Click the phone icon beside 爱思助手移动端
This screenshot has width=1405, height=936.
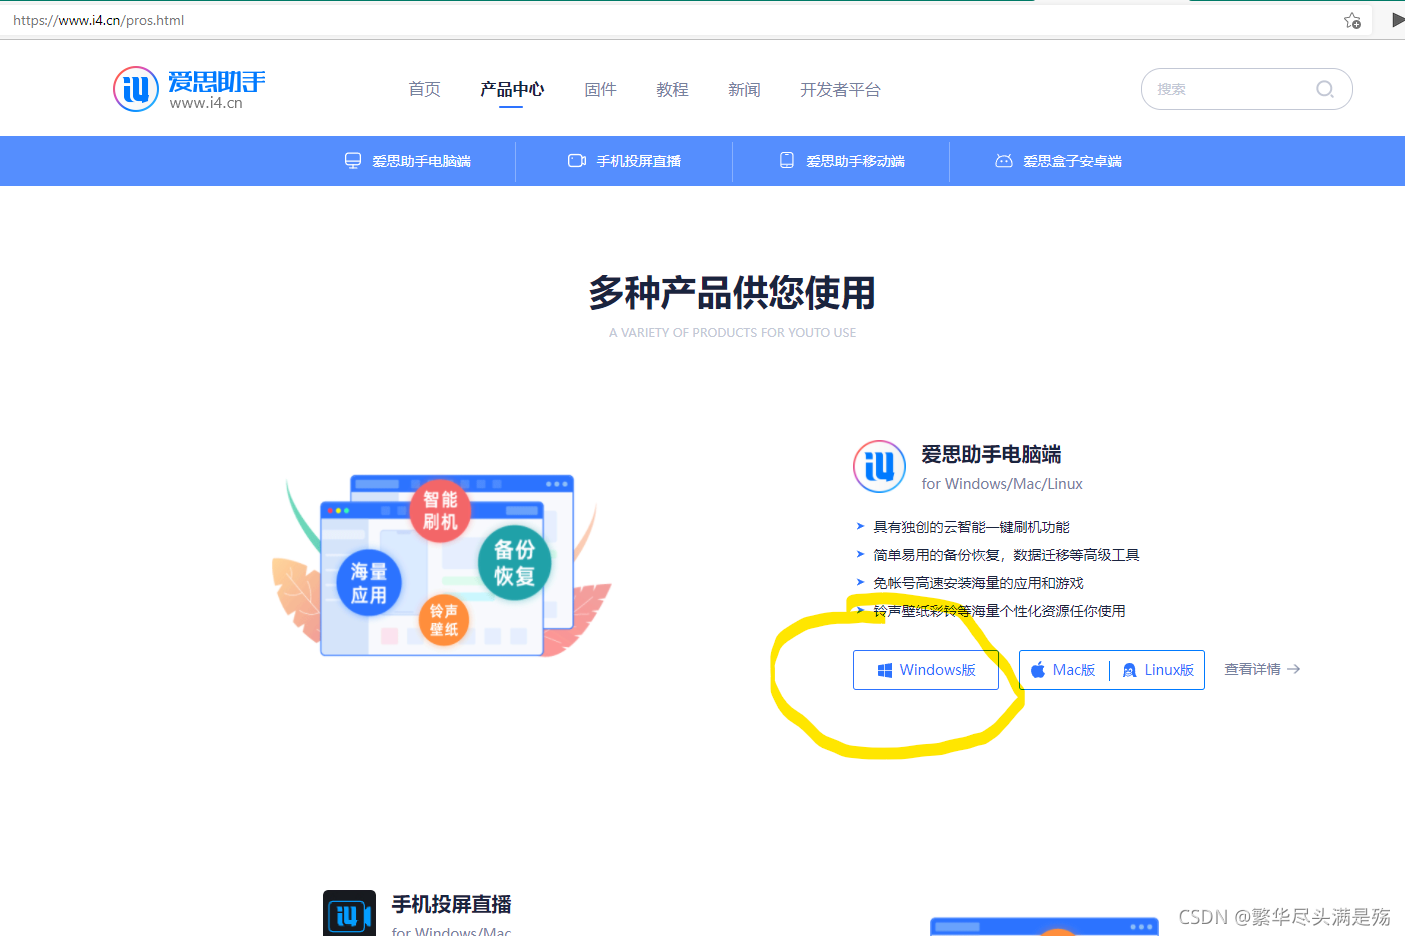click(787, 160)
